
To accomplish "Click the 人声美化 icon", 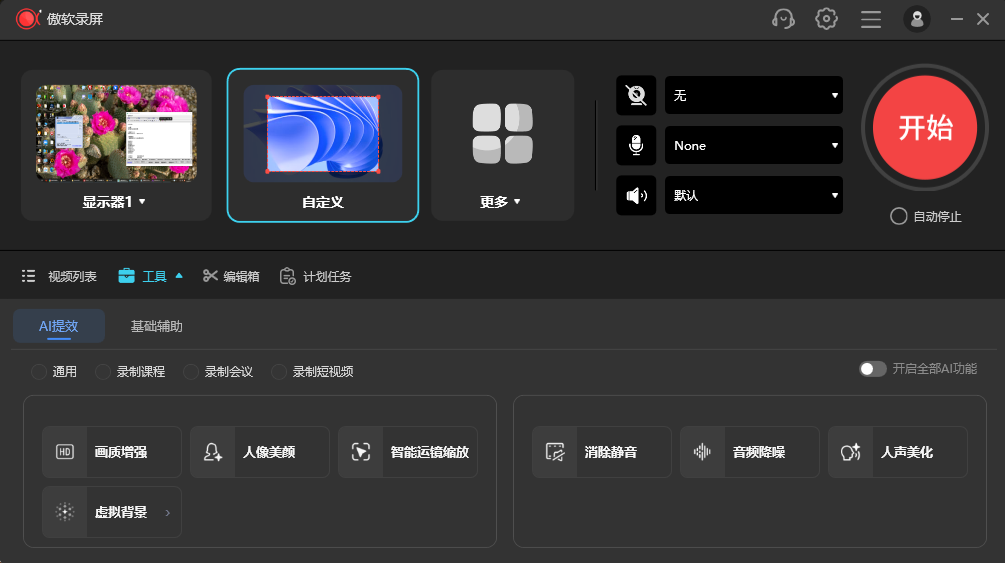I will (x=851, y=452).
